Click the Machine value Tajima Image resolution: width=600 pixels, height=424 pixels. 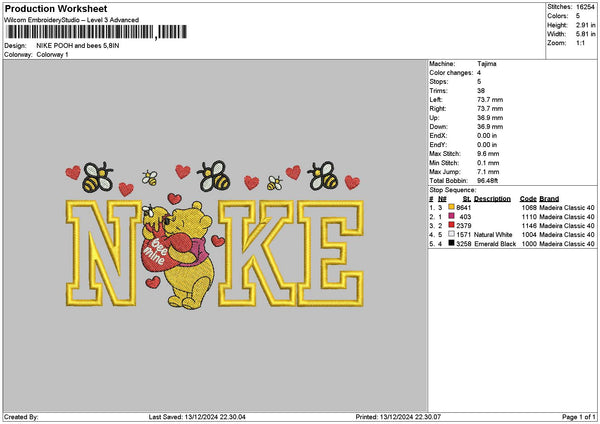(487, 63)
